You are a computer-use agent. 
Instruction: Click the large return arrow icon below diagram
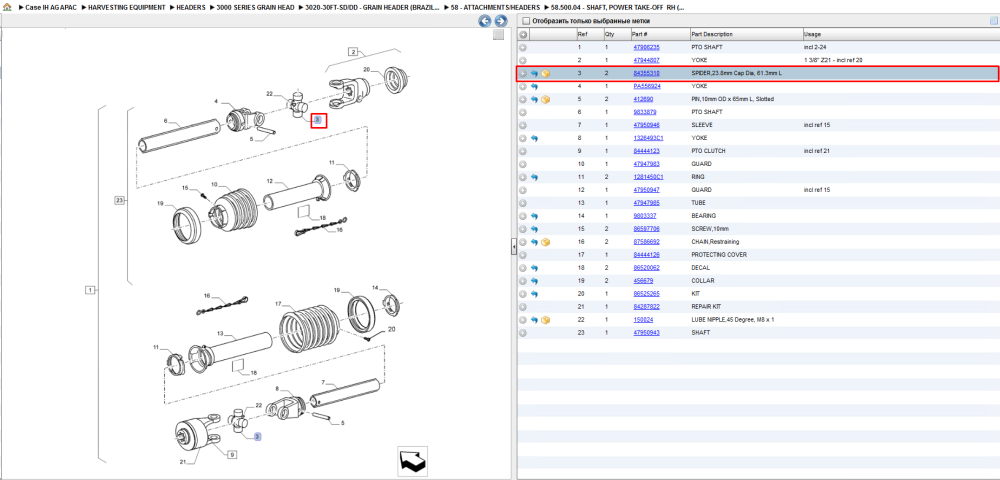412,460
